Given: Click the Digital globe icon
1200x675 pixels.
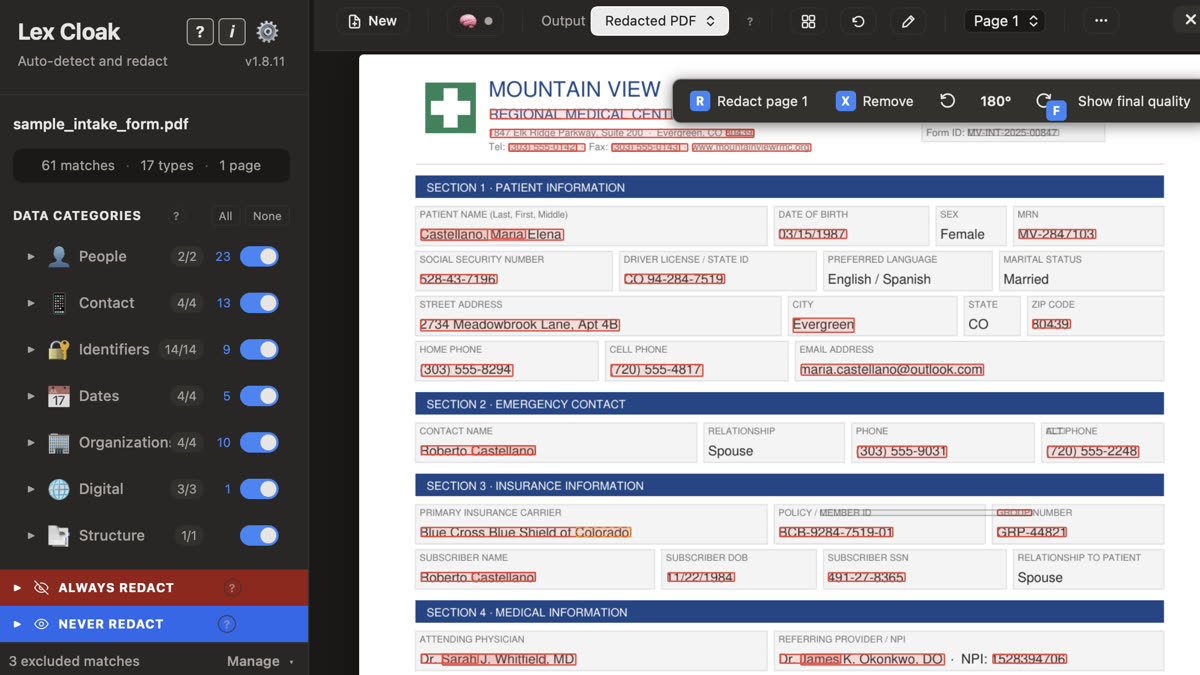Looking at the screenshot, I should 59,489.
